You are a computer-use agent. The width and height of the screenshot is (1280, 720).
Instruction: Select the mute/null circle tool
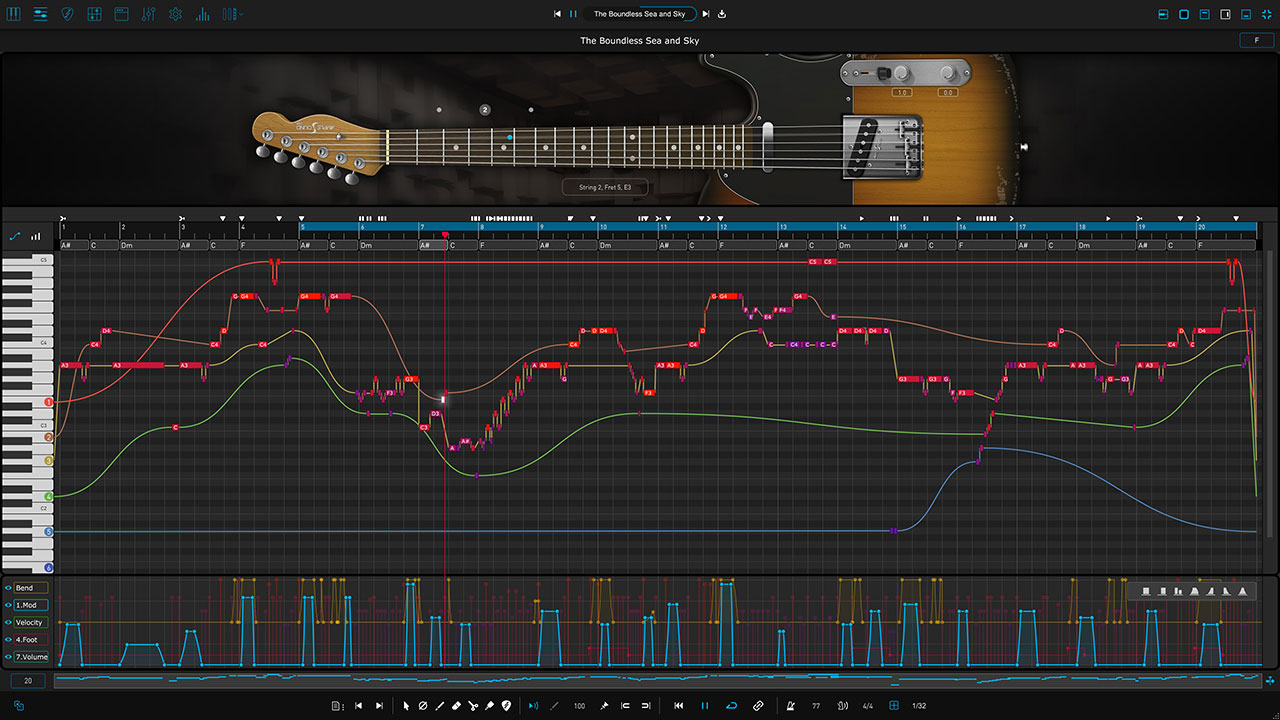click(x=423, y=706)
